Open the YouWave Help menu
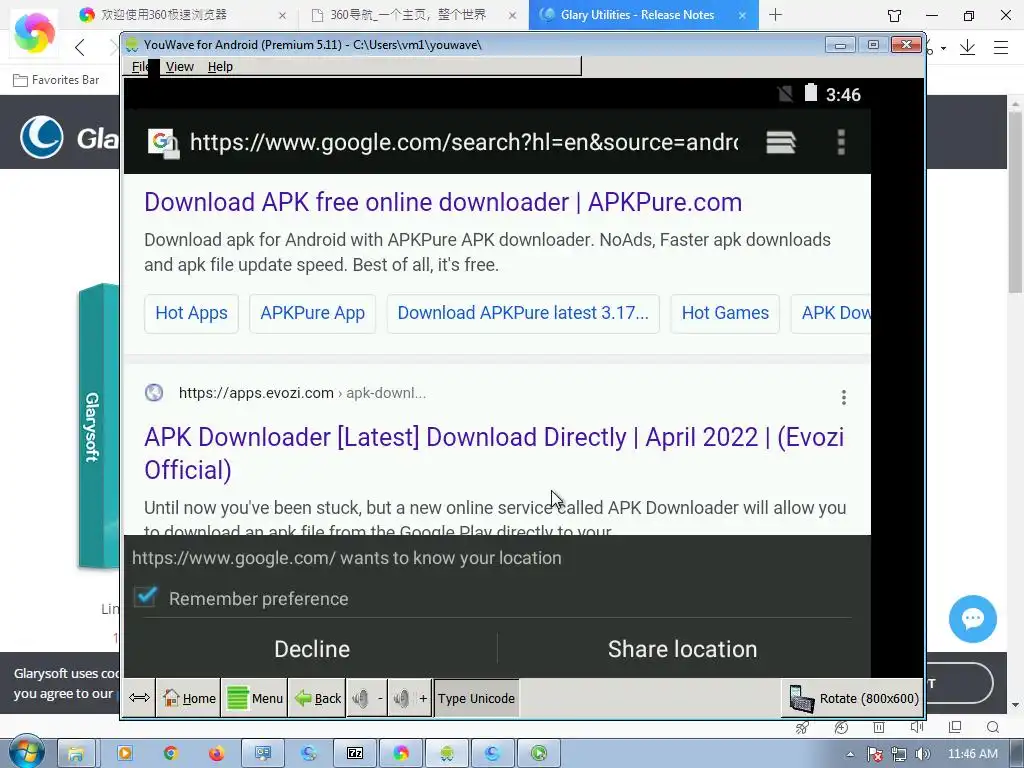Image resolution: width=1024 pixels, height=768 pixels. (x=220, y=67)
